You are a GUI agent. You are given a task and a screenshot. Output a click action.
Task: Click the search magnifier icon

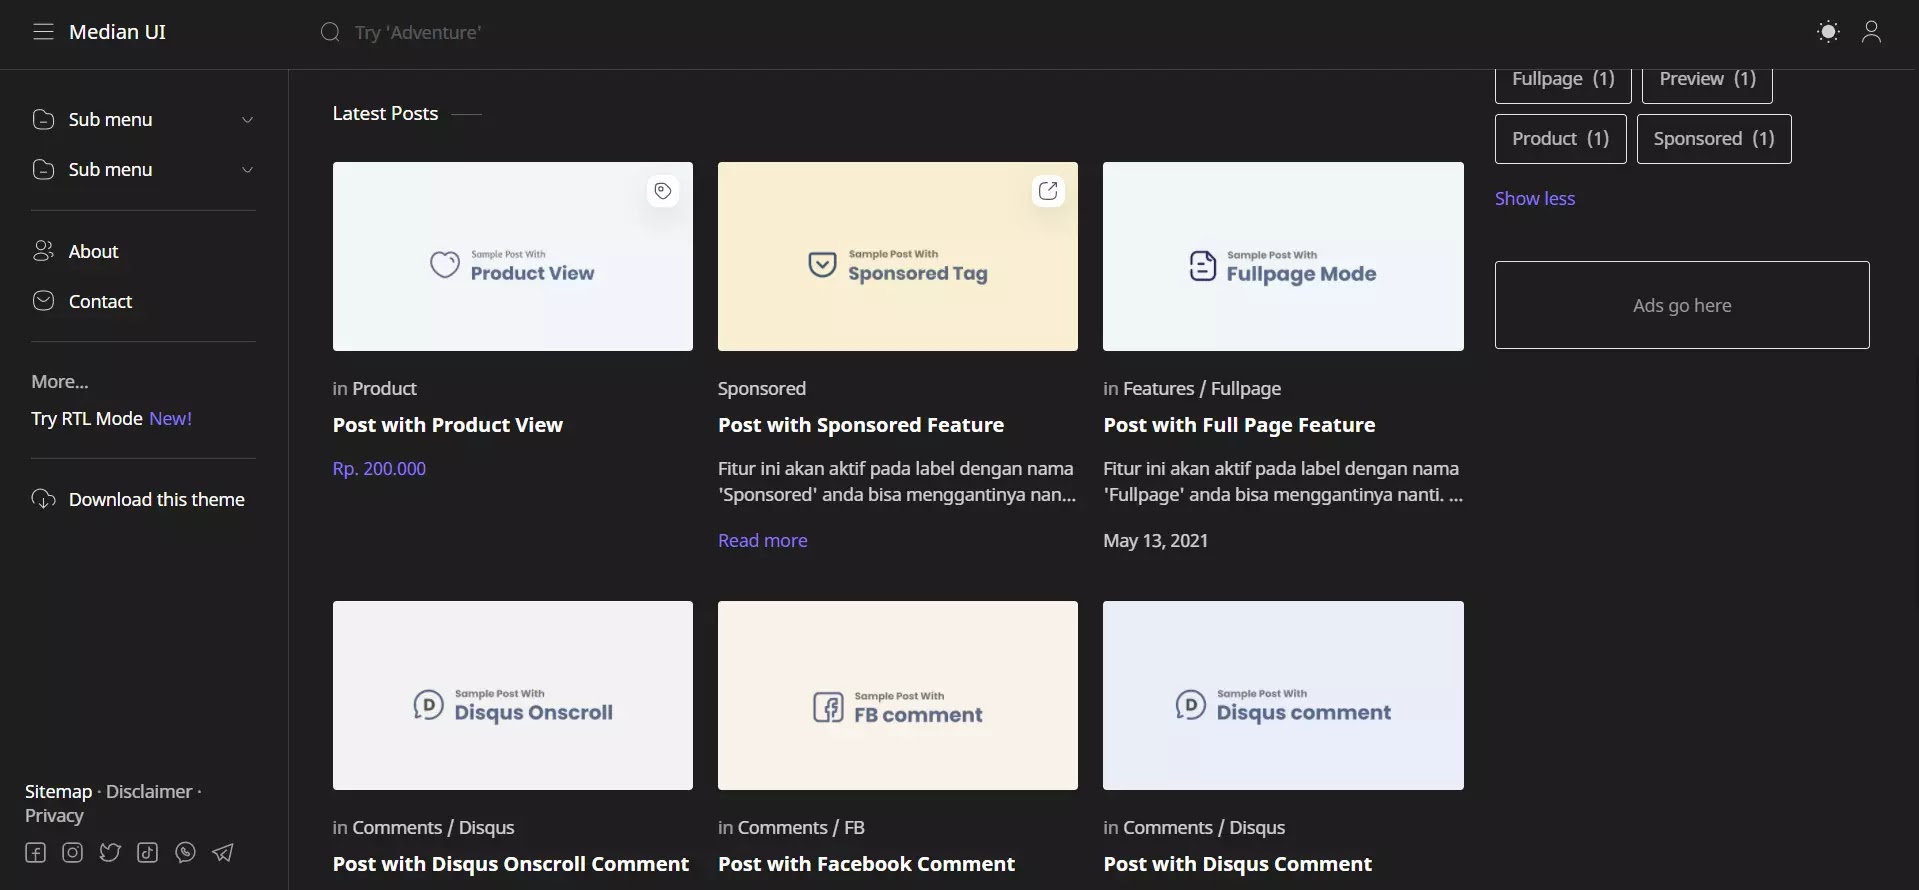[330, 32]
